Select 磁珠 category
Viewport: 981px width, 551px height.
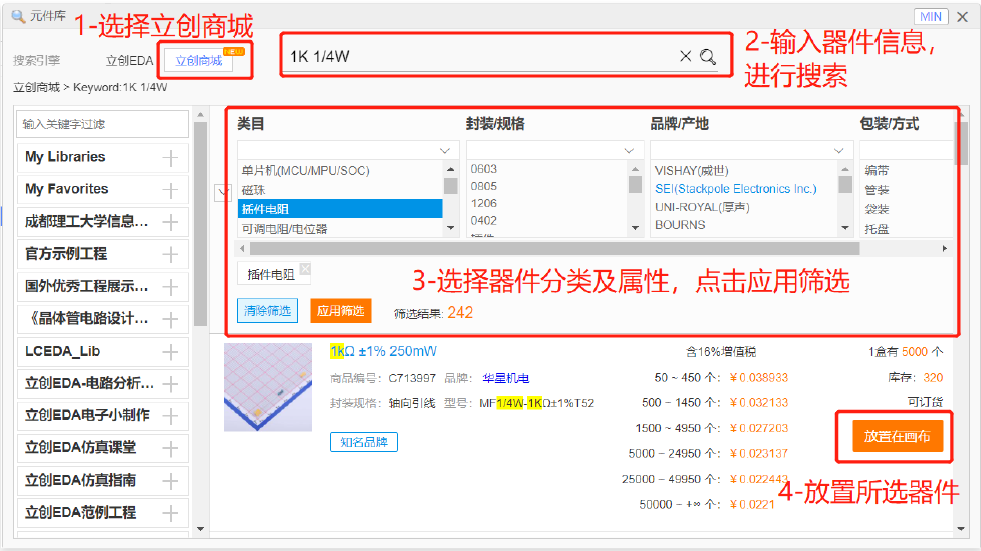click(x=253, y=190)
